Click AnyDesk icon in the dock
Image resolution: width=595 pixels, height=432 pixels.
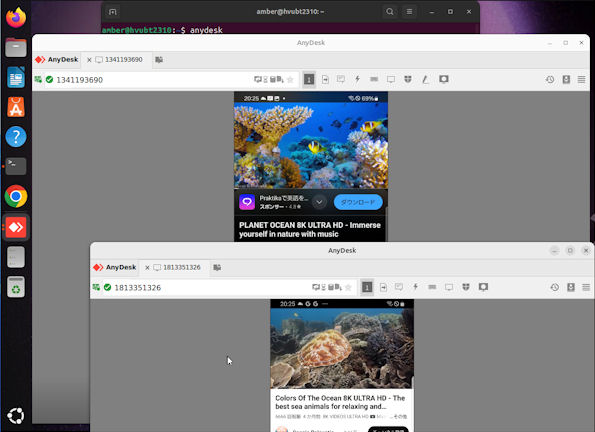pos(16,227)
